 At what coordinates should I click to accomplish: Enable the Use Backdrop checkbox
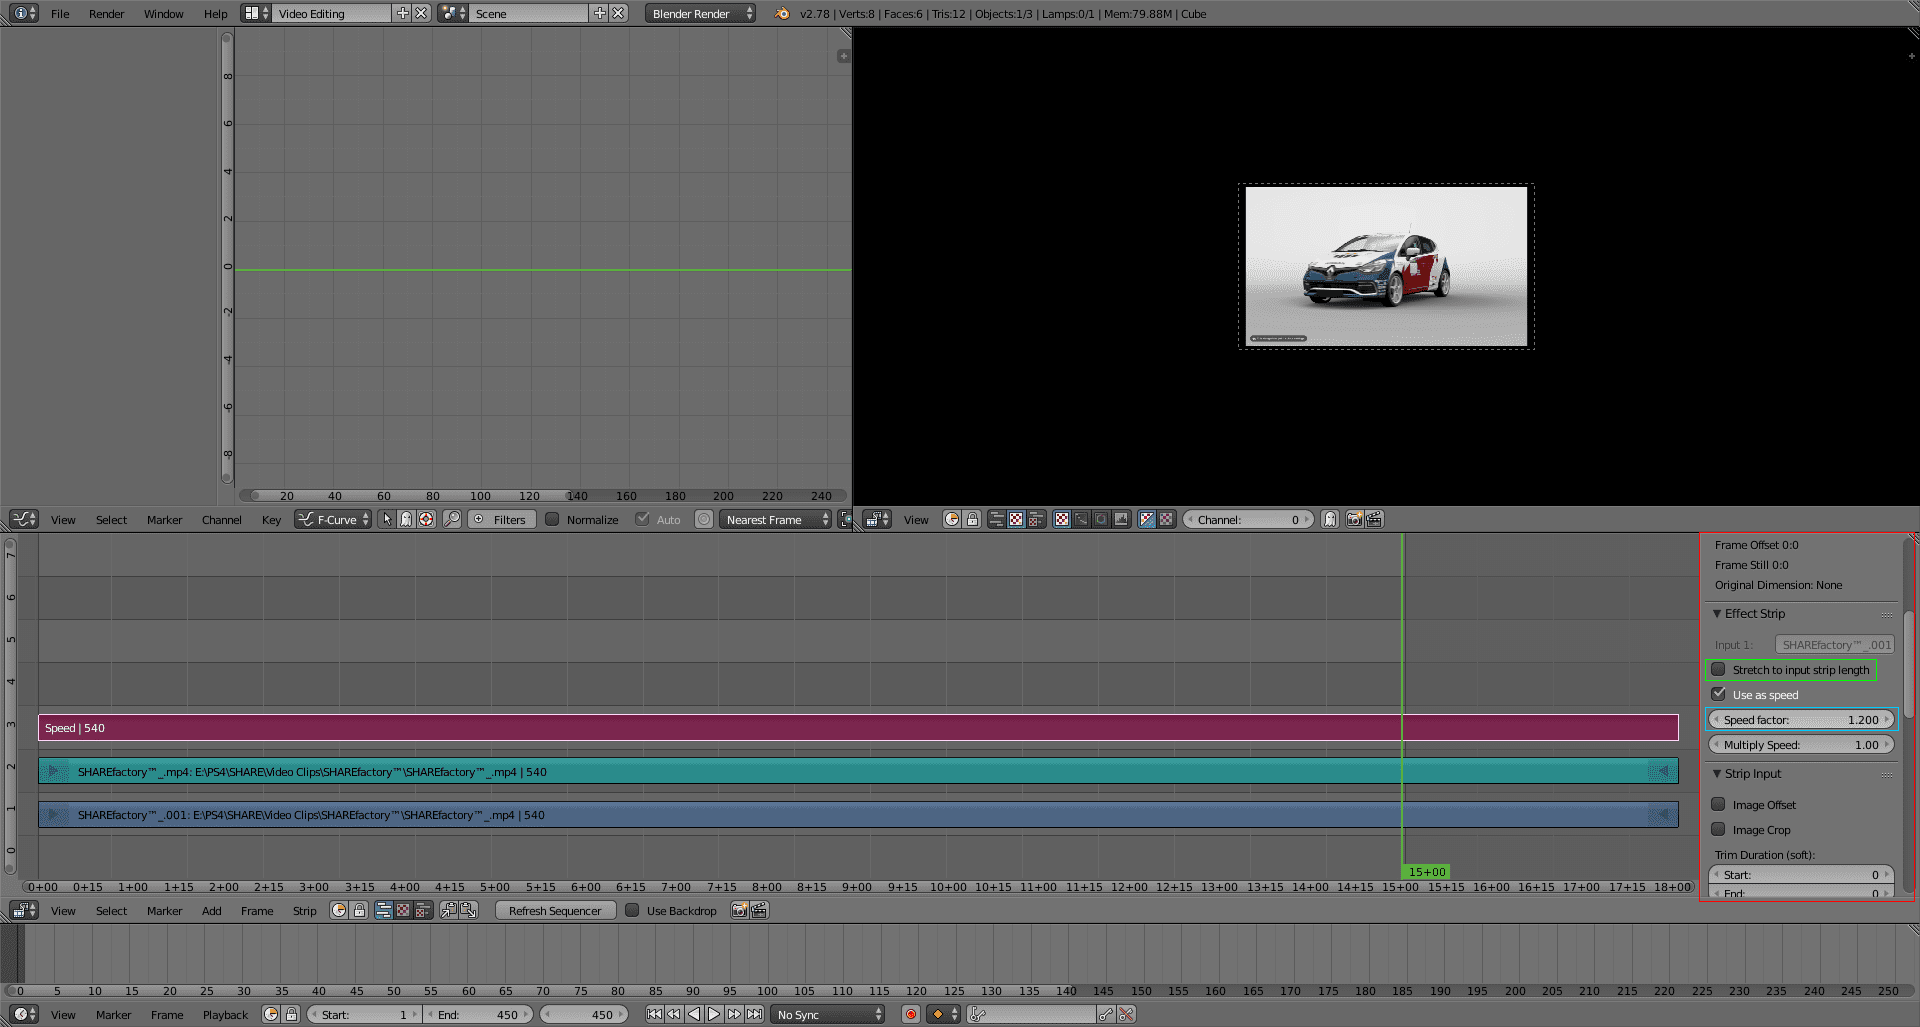[x=632, y=910]
